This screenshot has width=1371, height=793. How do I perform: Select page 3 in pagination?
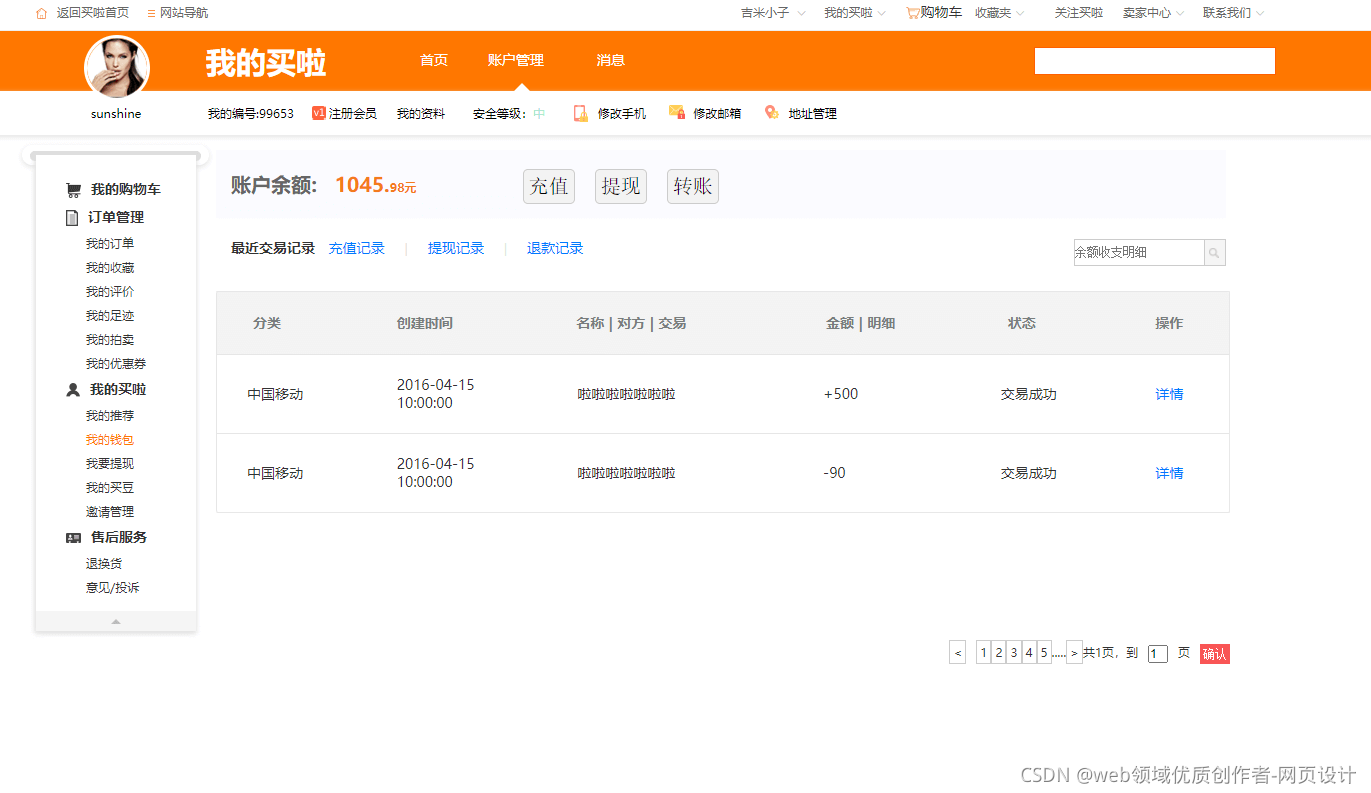tap(1014, 653)
